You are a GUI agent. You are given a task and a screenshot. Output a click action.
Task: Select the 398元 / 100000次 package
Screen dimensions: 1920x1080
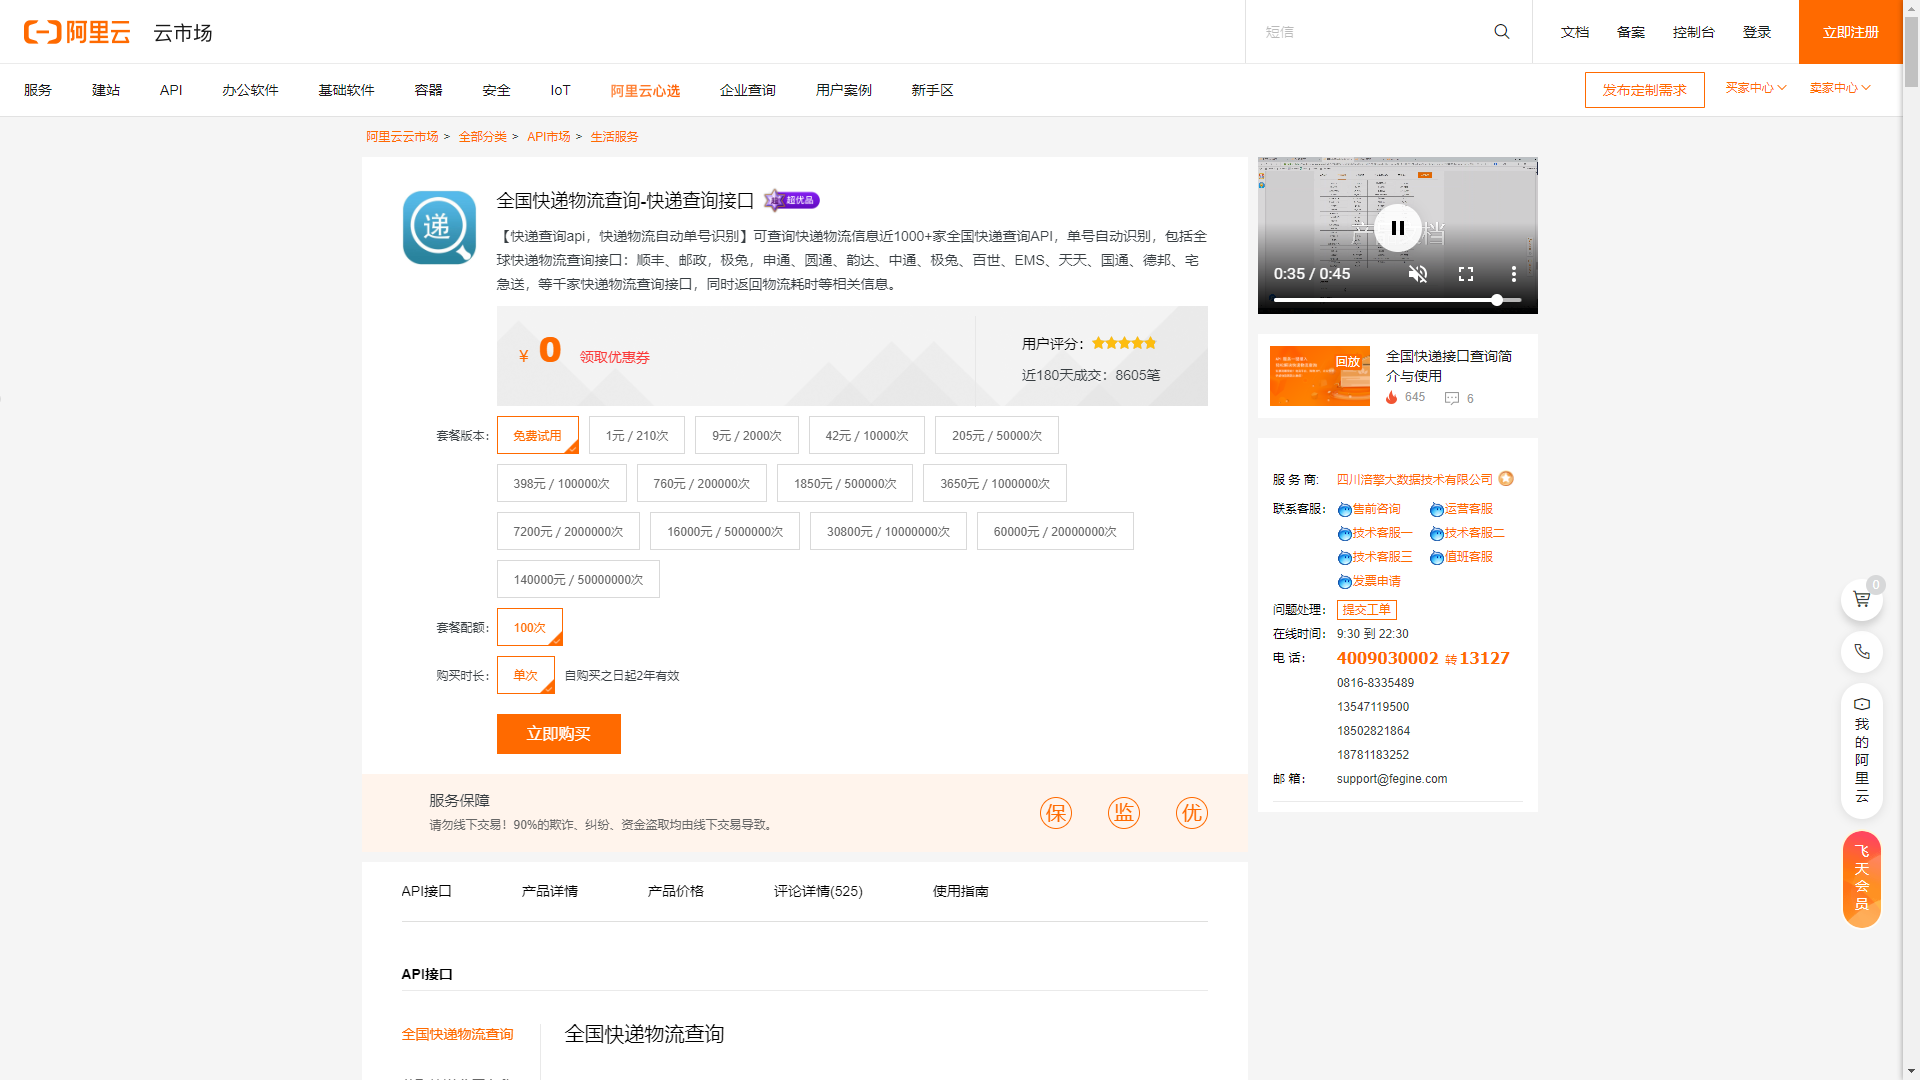click(x=562, y=483)
